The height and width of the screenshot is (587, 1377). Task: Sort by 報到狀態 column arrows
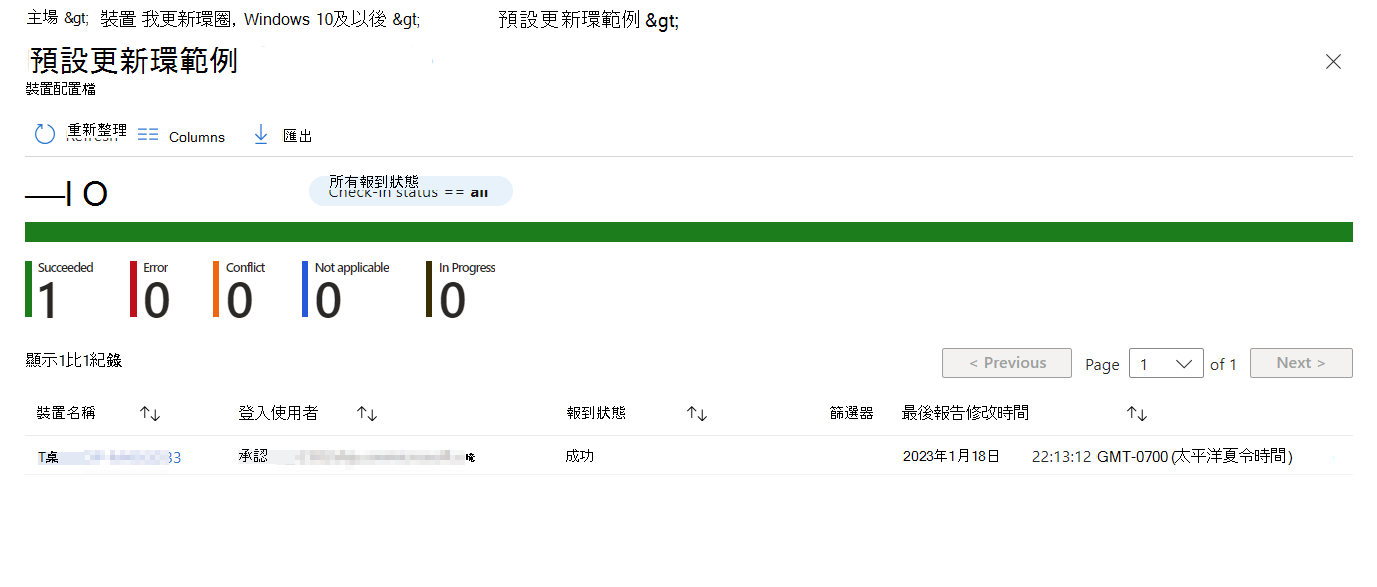tap(697, 414)
